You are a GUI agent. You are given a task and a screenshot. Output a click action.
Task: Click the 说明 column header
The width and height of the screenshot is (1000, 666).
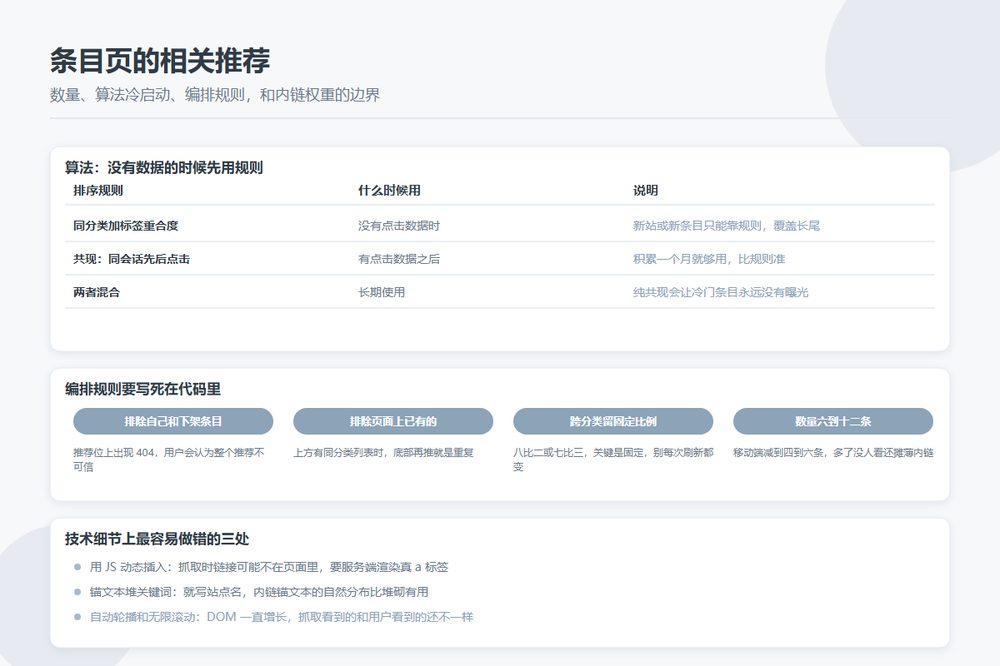pos(645,190)
